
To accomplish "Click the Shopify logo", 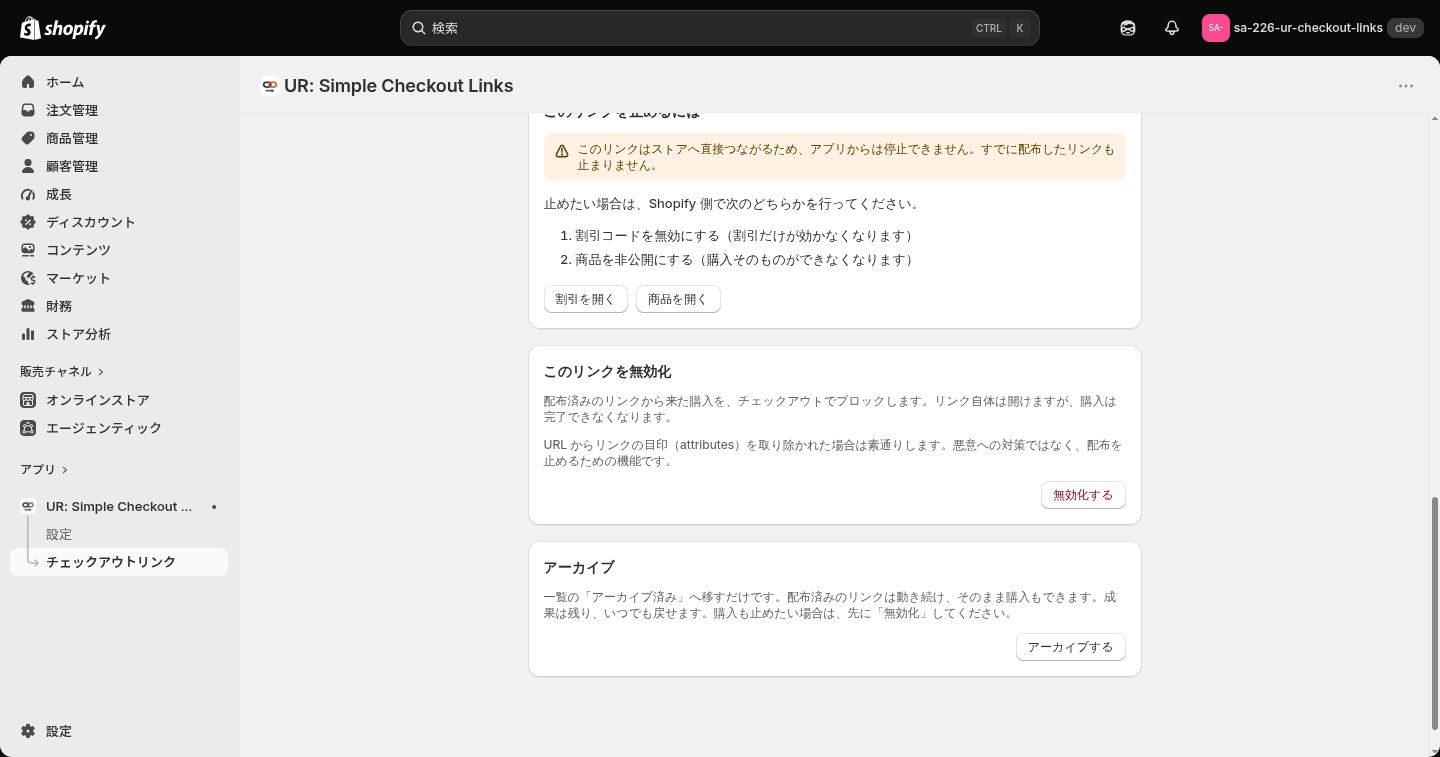I will [x=63, y=28].
